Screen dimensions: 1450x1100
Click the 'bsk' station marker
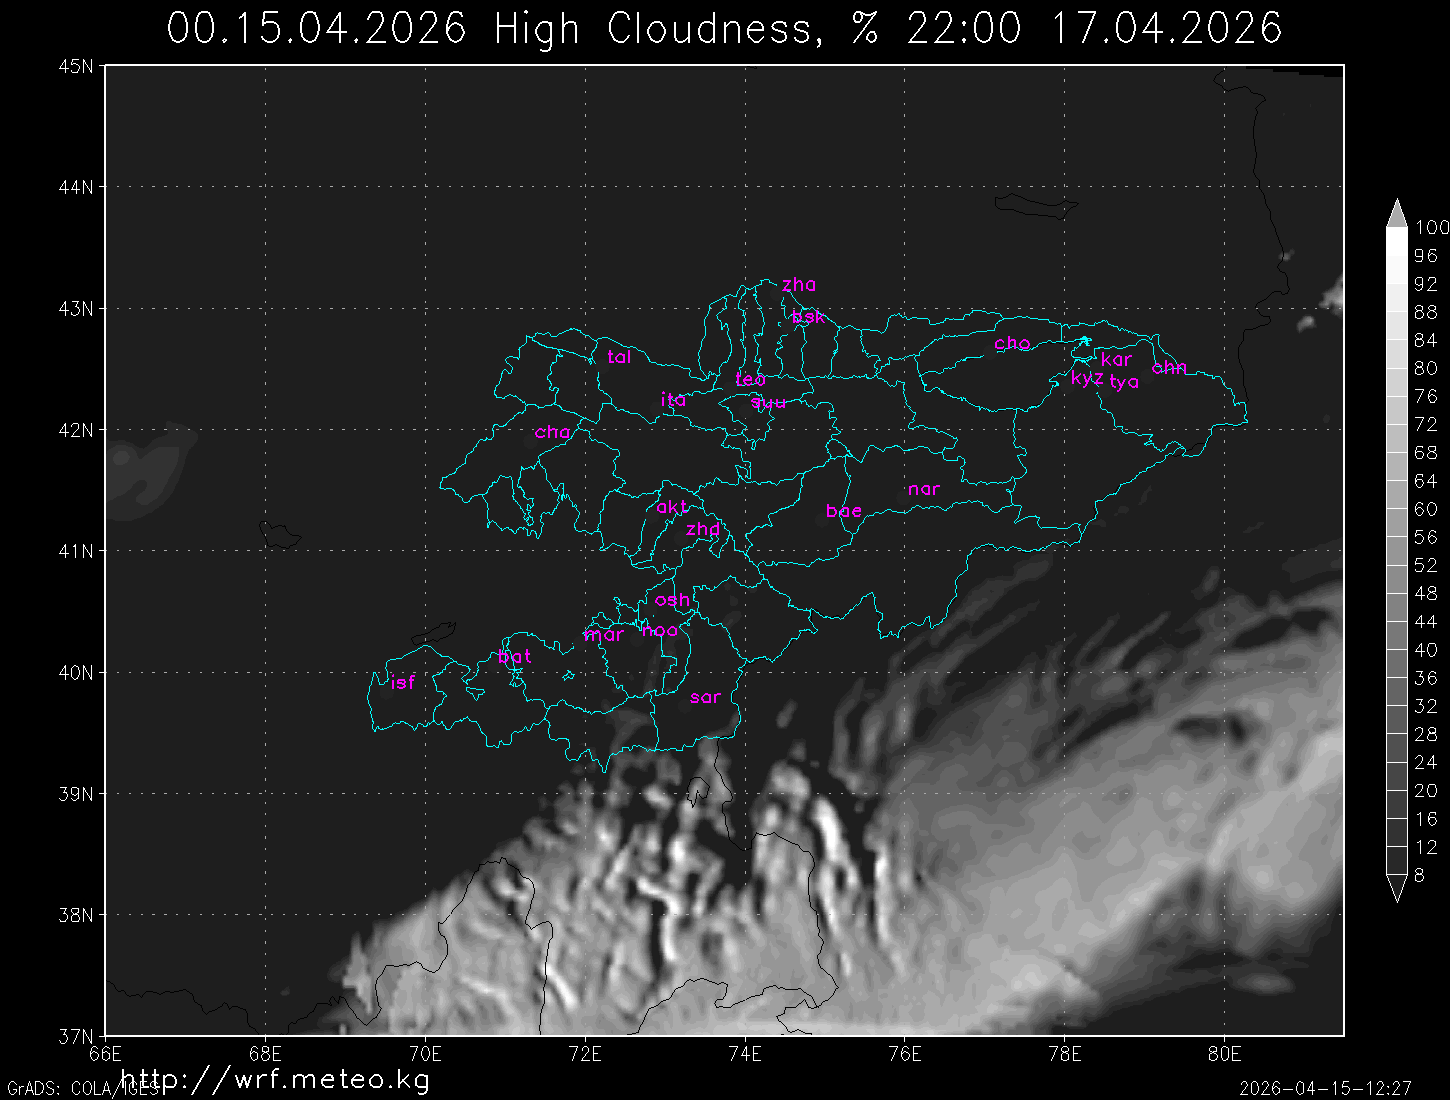point(808,318)
